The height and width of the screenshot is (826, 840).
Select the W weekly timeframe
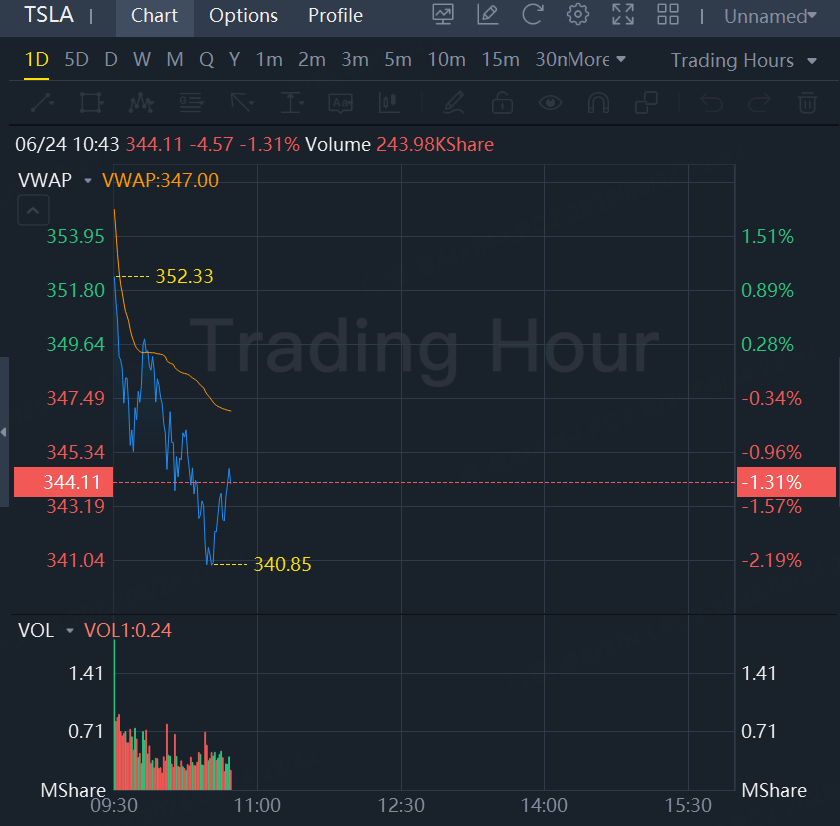coord(142,59)
